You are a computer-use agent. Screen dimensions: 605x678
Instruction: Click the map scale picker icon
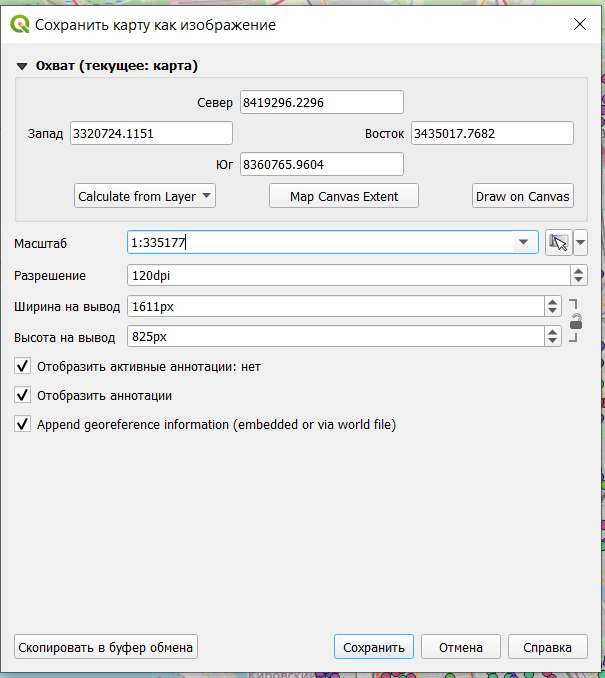click(558, 243)
